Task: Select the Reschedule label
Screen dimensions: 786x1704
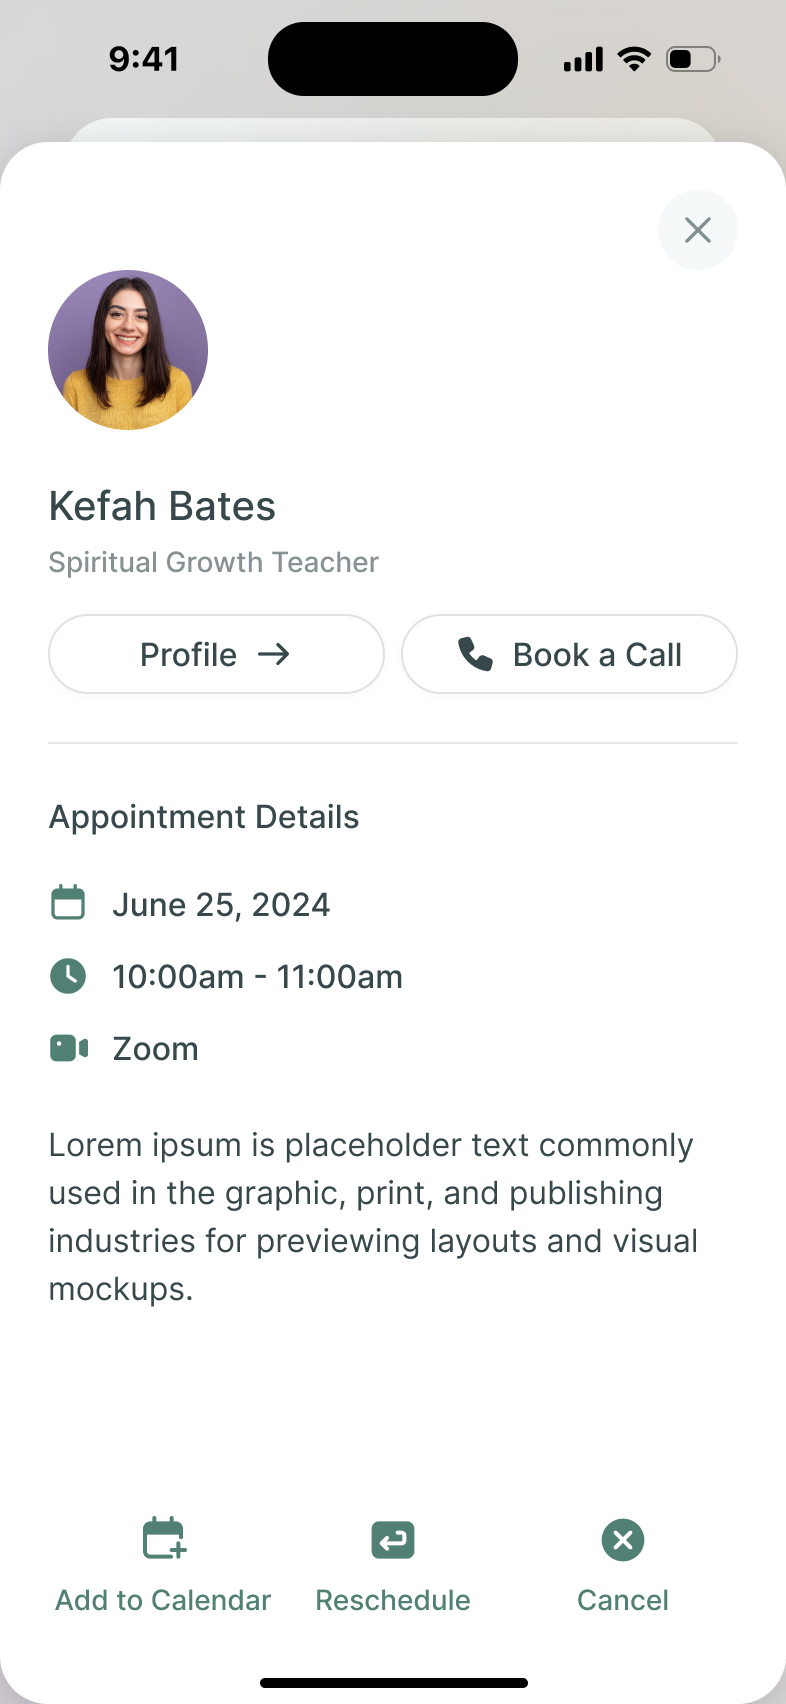Action: (x=393, y=1600)
